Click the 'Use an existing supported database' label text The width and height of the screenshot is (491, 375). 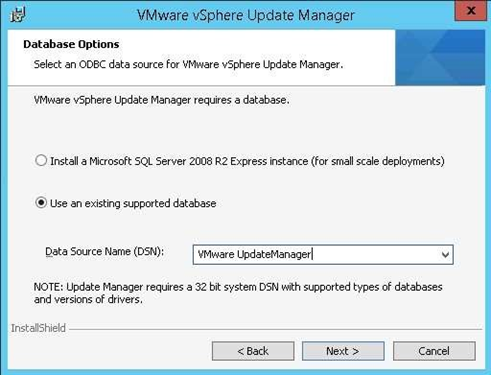click(x=133, y=203)
